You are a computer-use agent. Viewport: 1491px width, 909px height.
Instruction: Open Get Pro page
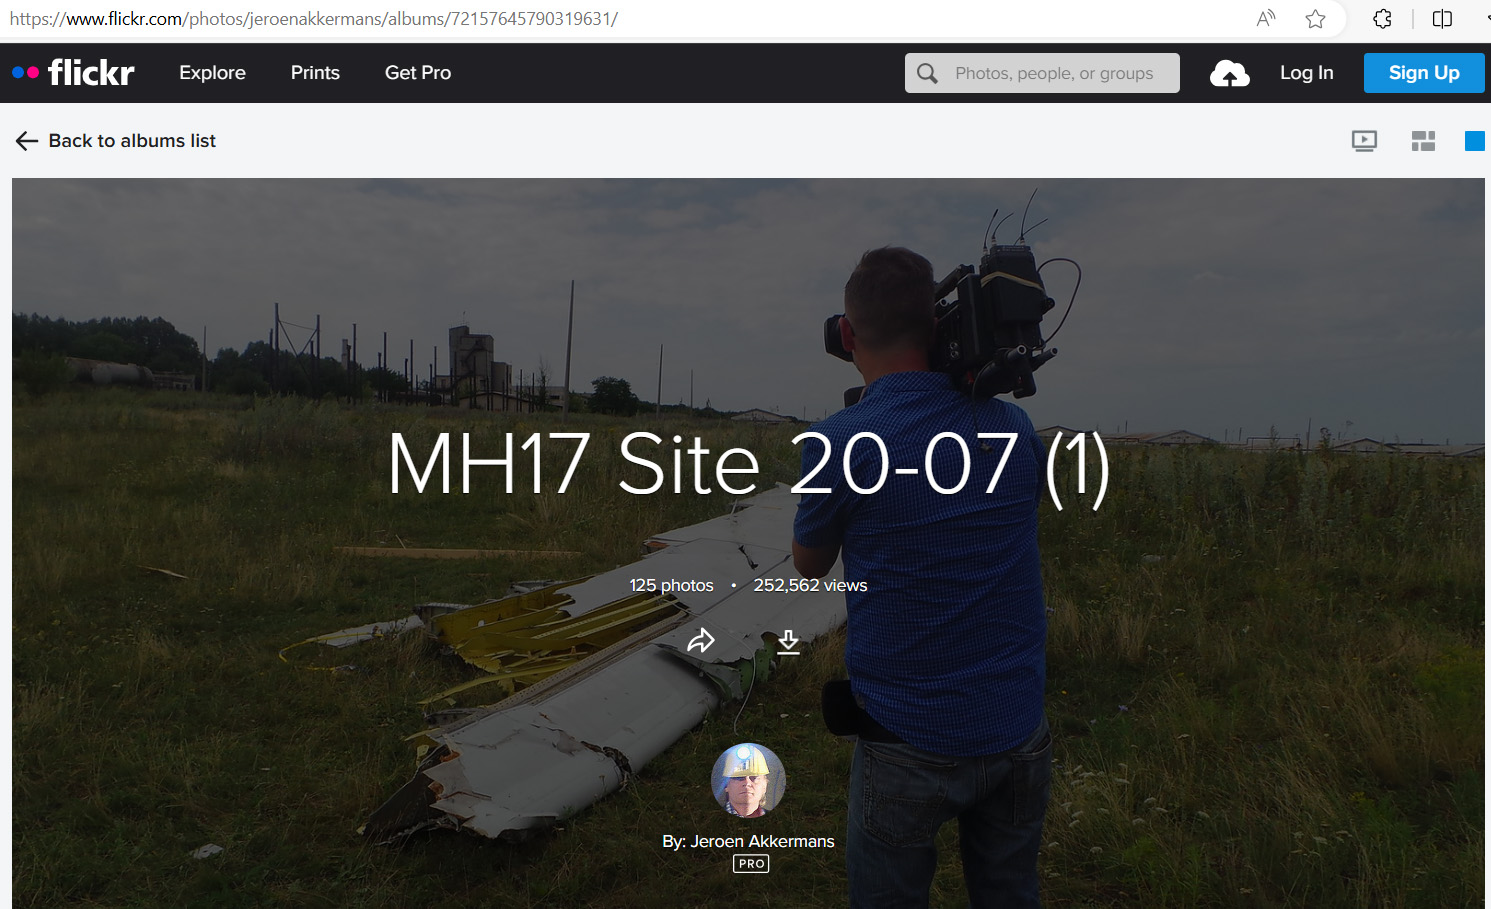418,73
